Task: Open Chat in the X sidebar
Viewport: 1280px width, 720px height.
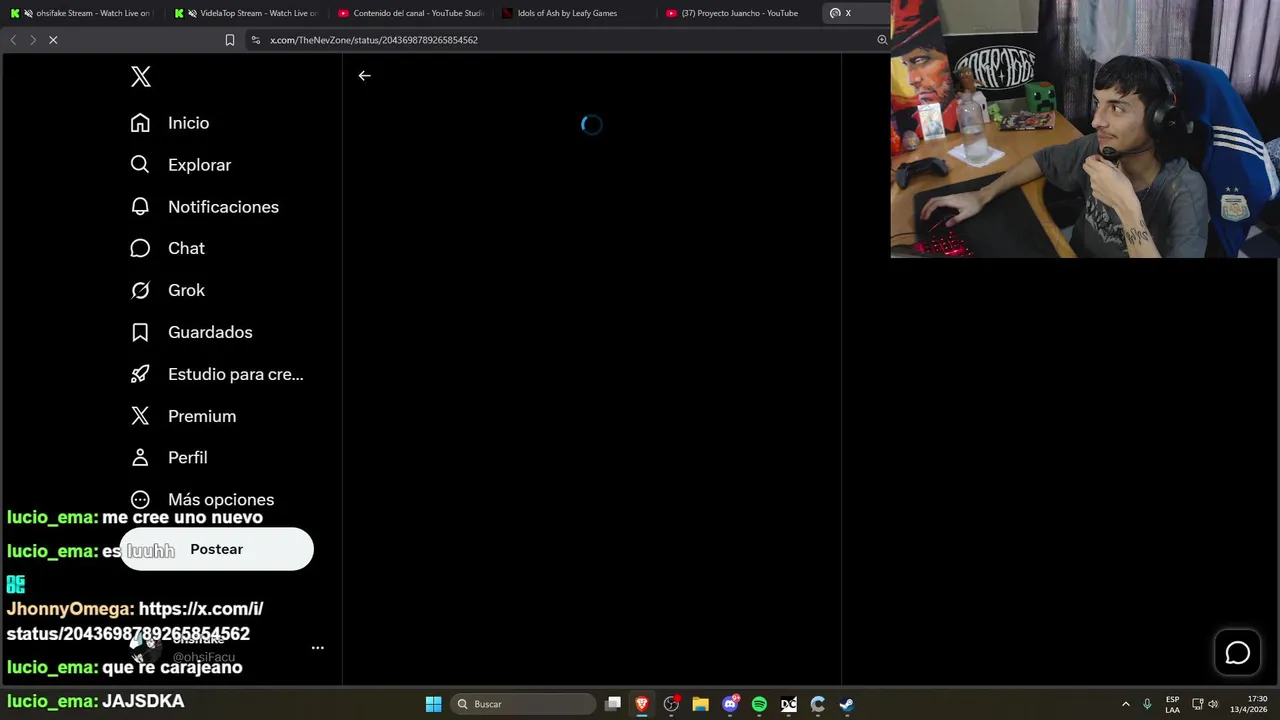Action: [x=168, y=248]
